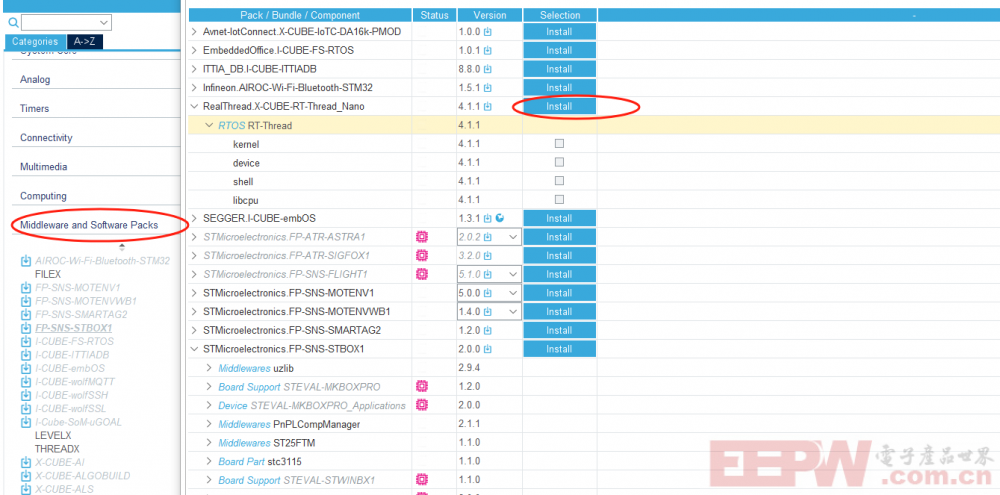Click download icon beside SMARTAG2 version 1.2.0
1000x495 pixels.
click(x=488, y=330)
